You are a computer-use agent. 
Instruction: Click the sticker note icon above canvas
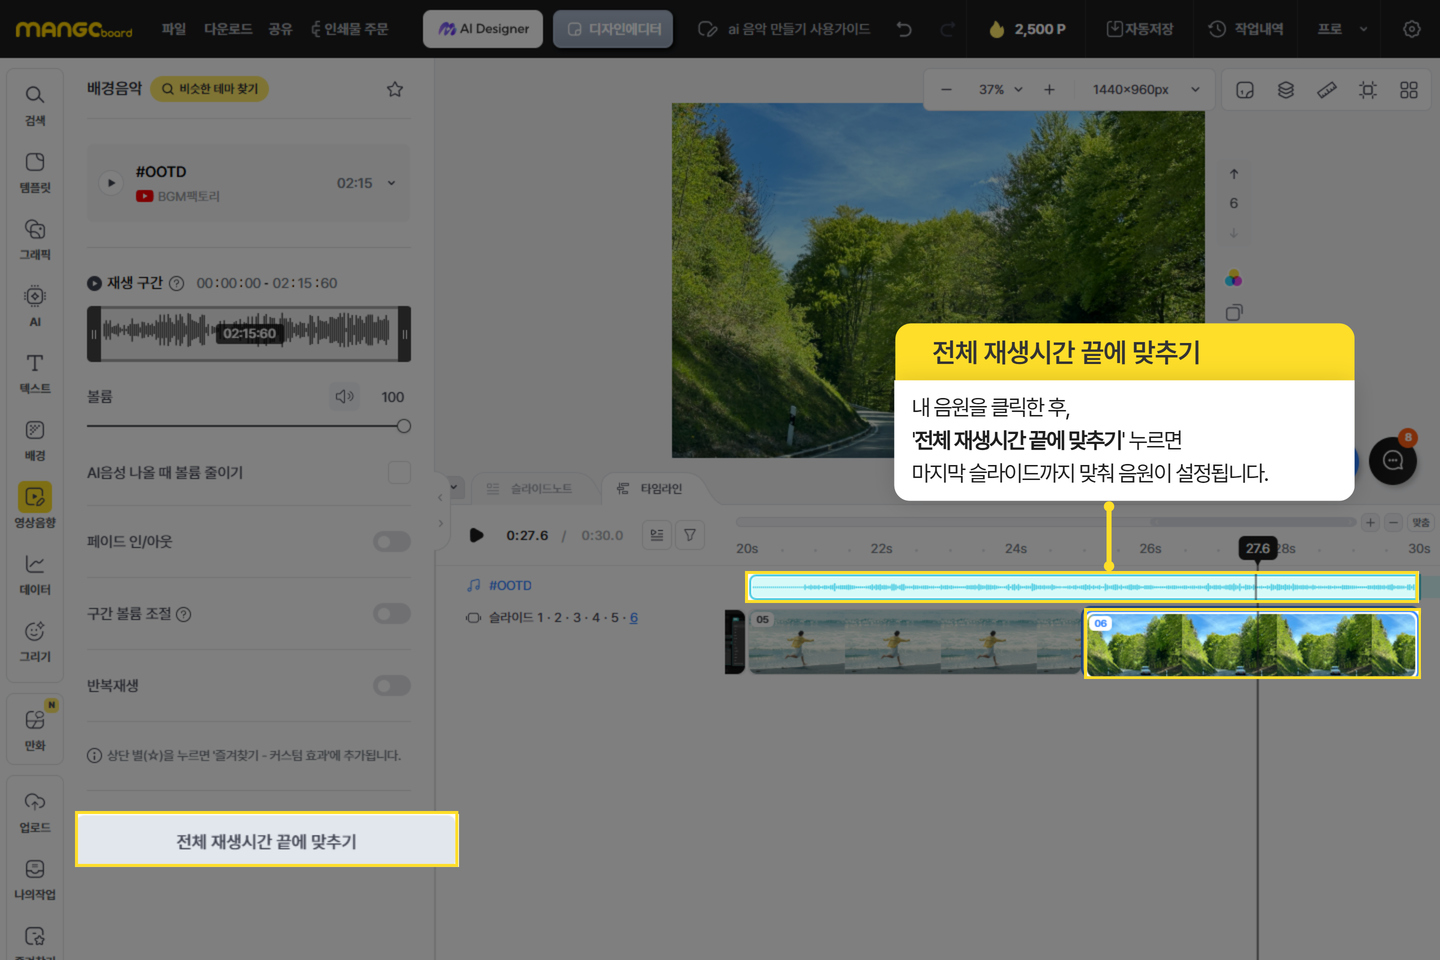1245,90
